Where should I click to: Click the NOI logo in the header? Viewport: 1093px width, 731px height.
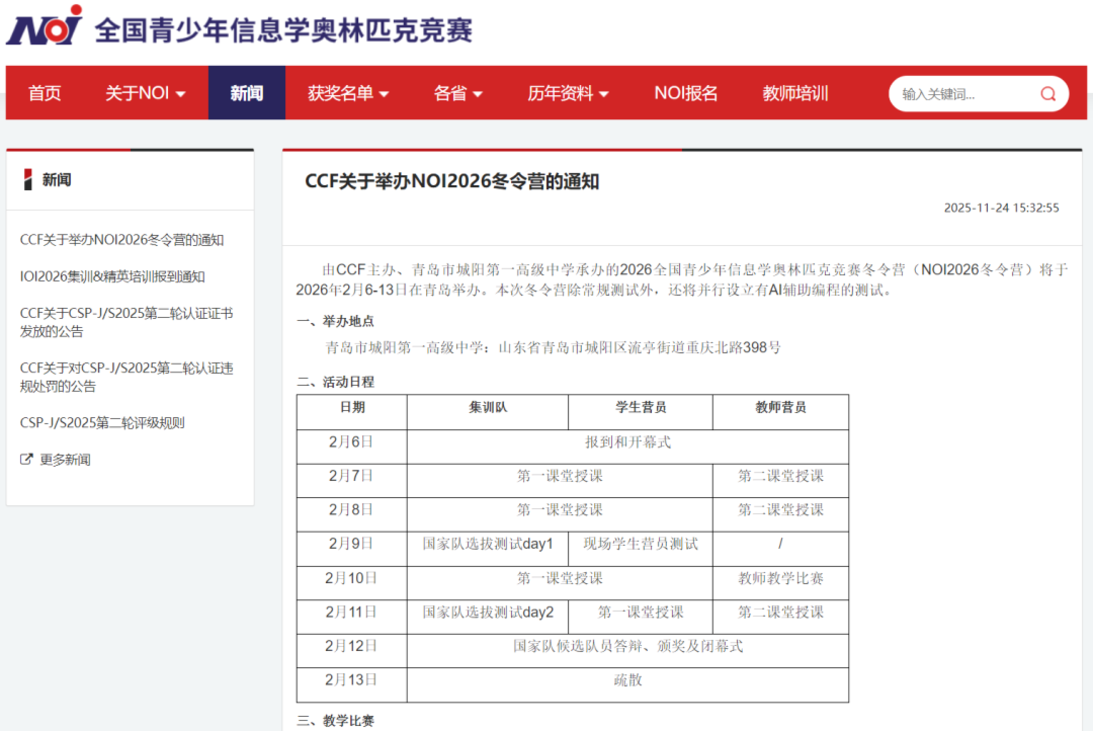tap(45, 26)
